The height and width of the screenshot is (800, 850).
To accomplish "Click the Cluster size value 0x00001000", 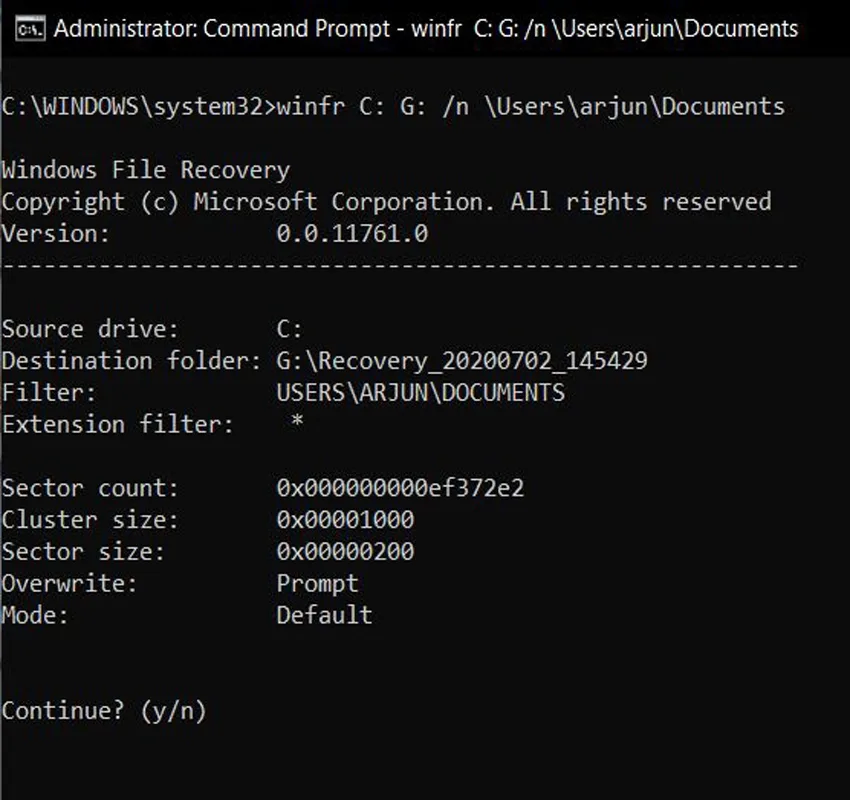I will pos(345,520).
